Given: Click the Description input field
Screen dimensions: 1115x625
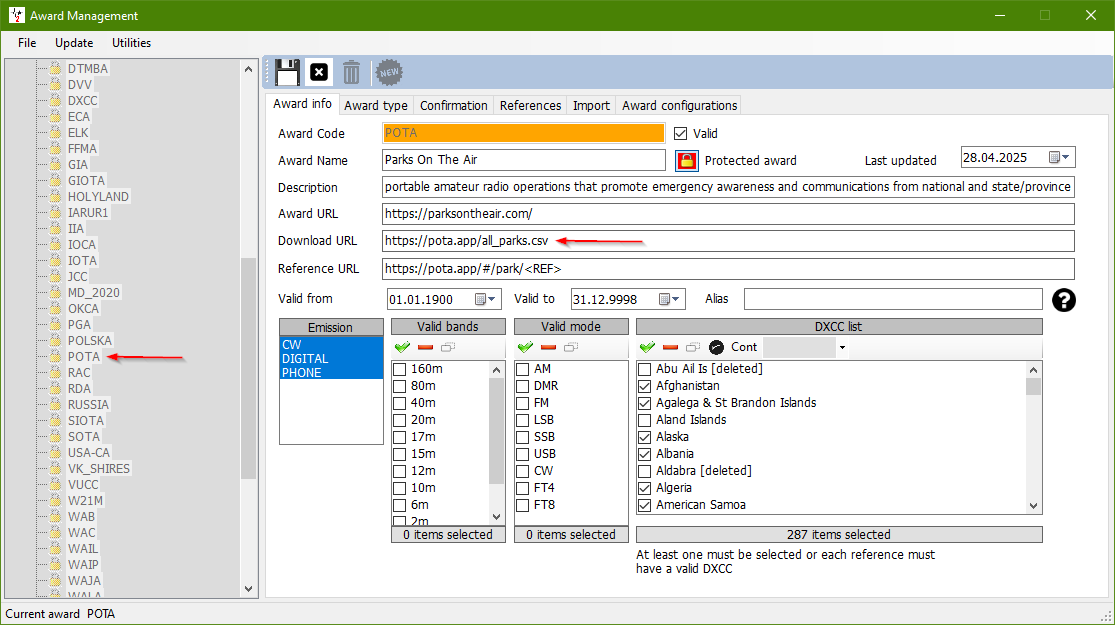Looking at the screenshot, I should click(728, 187).
